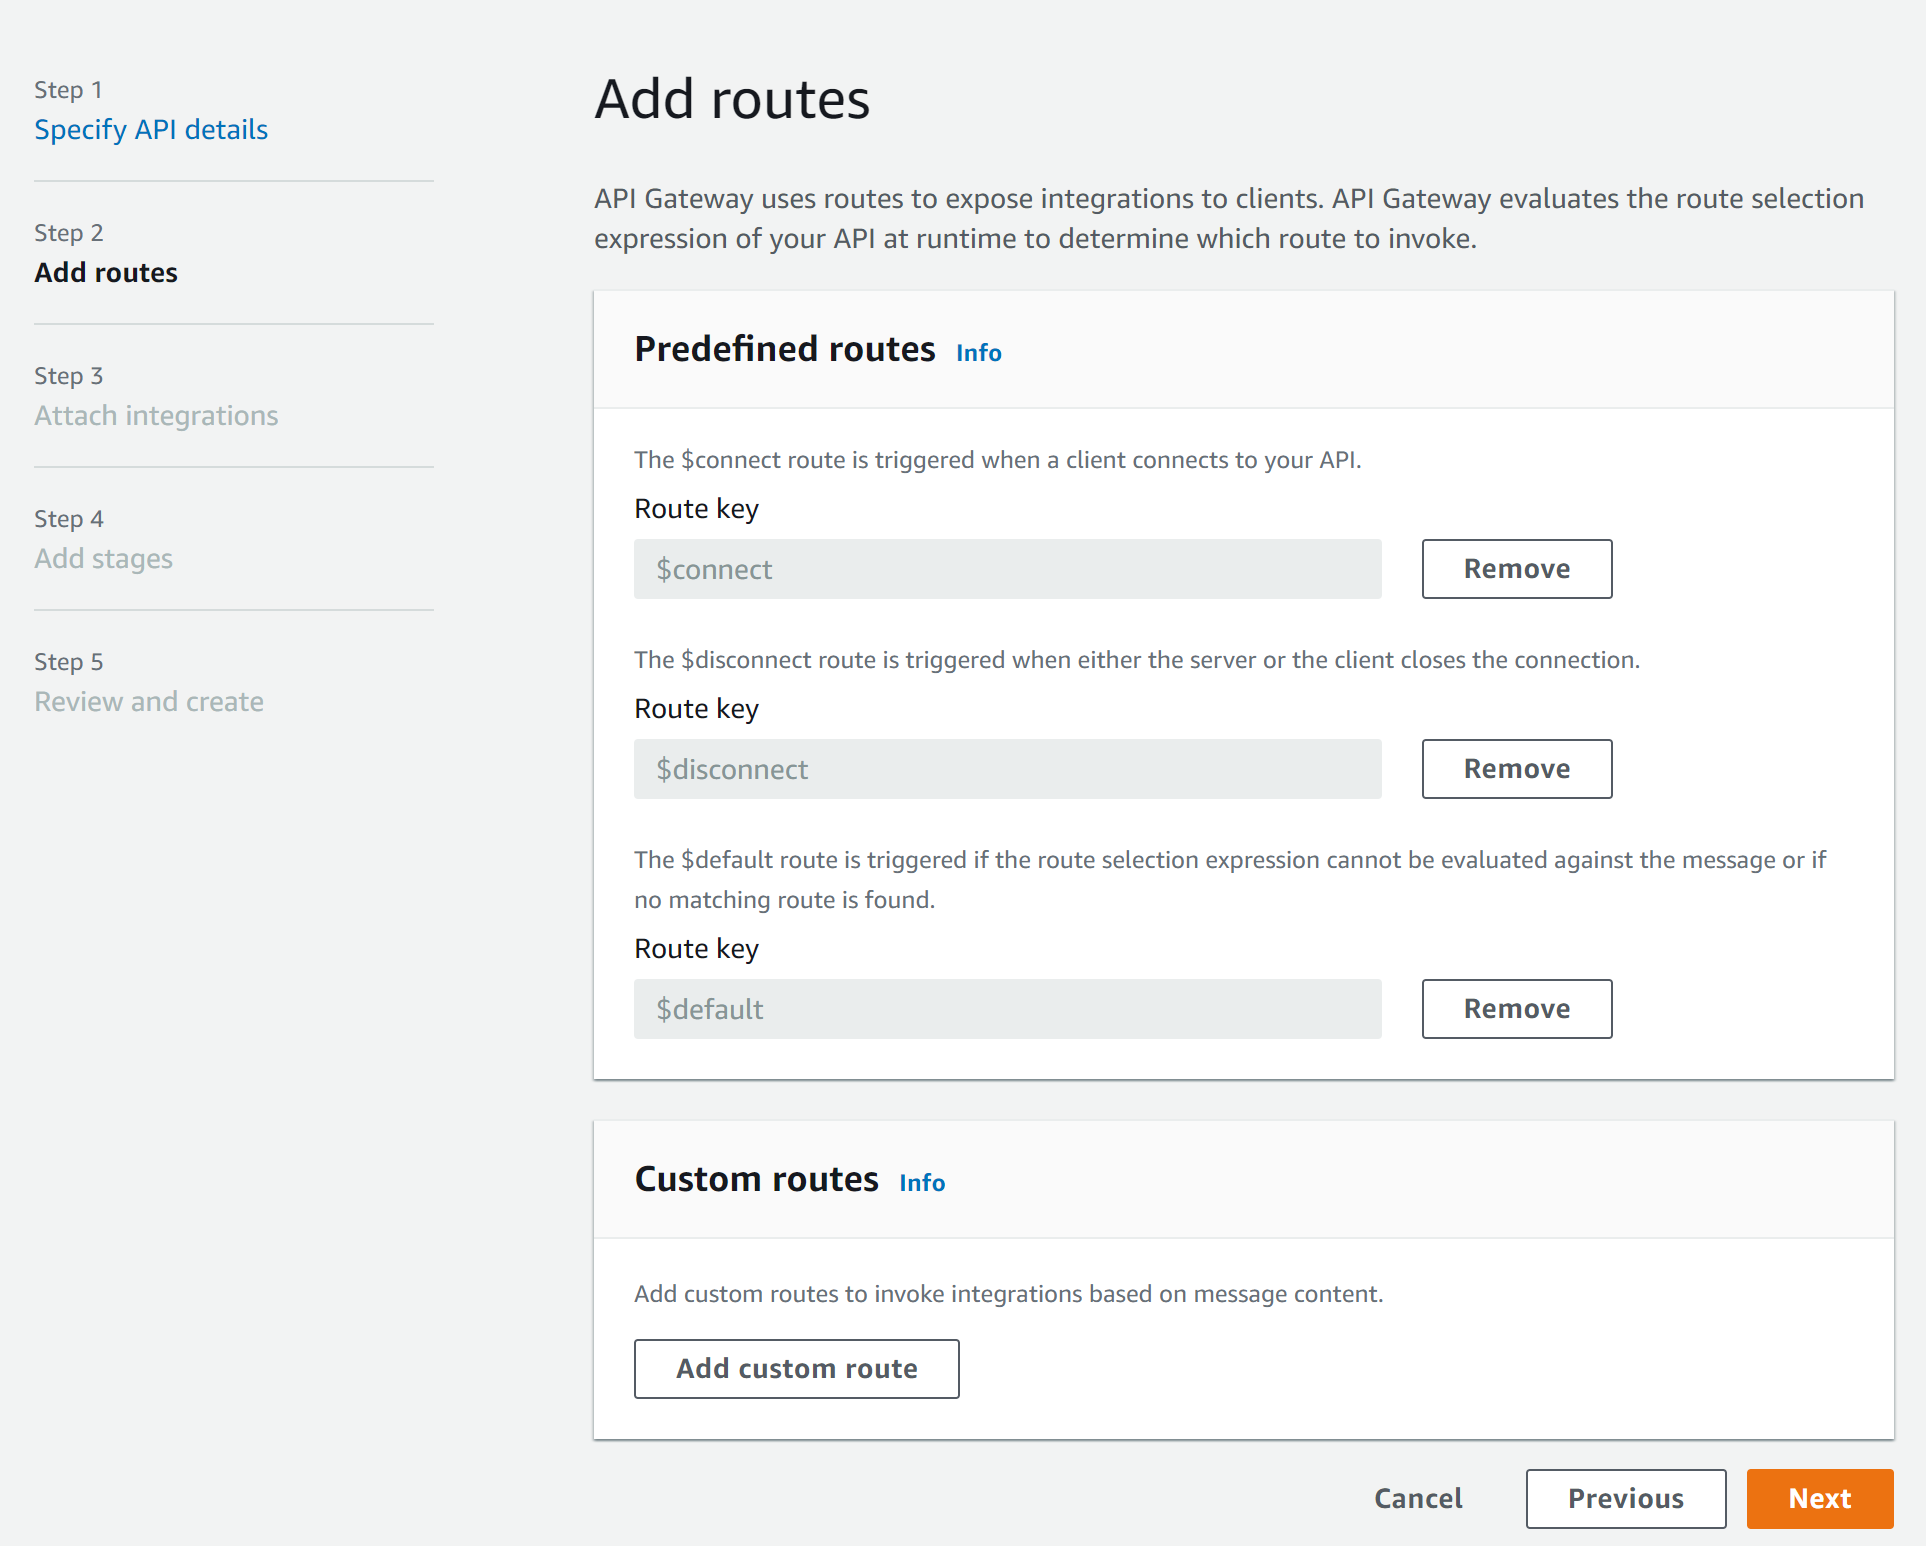
Task: Cancel the API creation wizard
Action: tap(1417, 1499)
